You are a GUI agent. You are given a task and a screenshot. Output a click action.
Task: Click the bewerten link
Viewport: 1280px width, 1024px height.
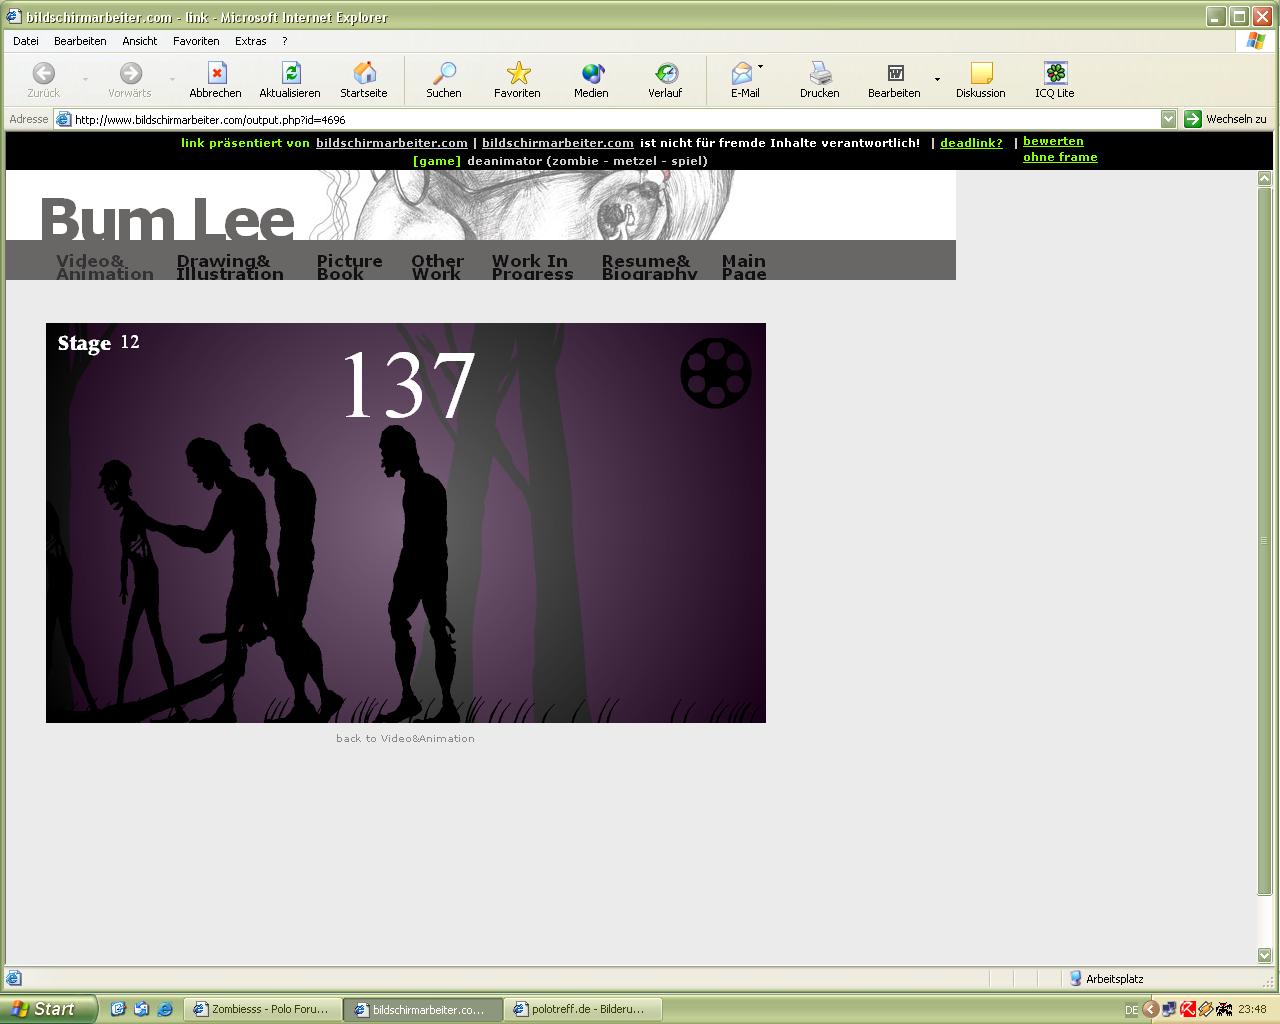click(1053, 141)
